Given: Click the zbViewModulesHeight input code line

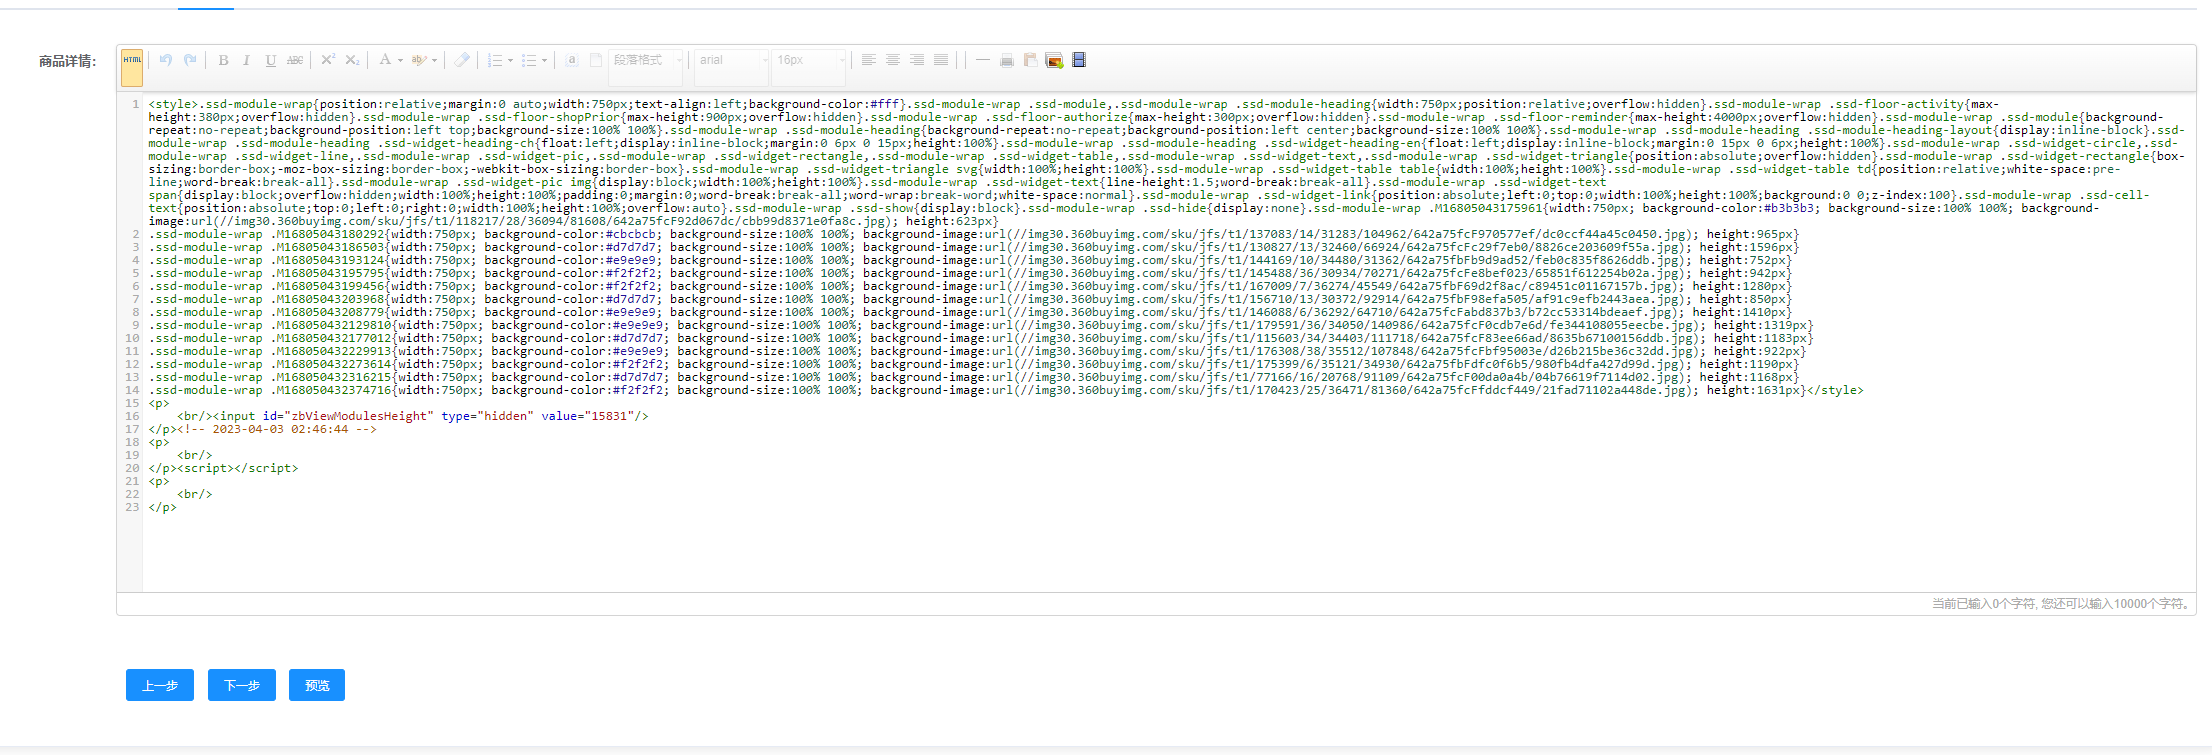Looking at the screenshot, I should pos(413,416).
